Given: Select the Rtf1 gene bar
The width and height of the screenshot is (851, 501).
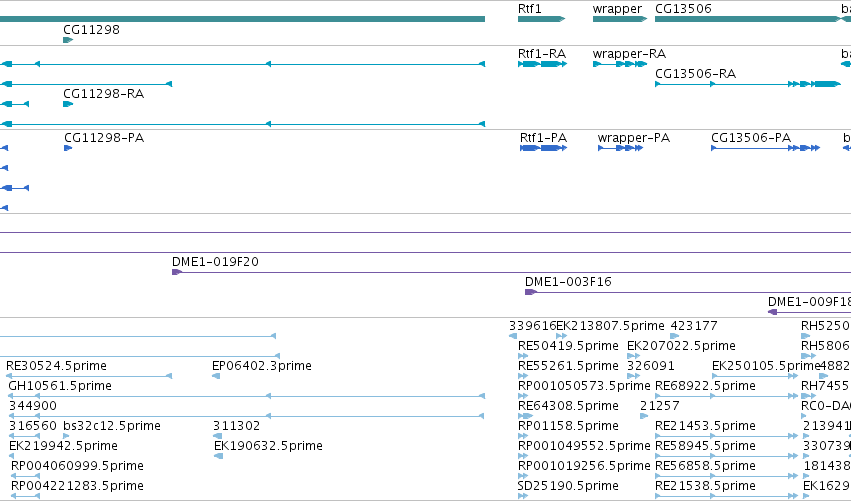Looking at the screenshot, I should coord(541,19).
